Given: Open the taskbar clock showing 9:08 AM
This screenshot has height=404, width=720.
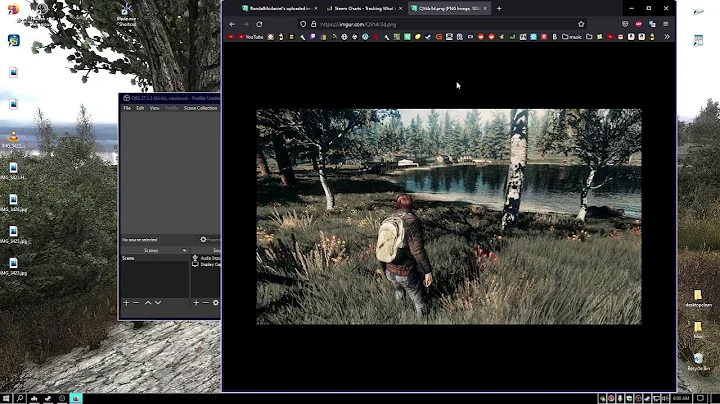Looking at the screenshot, I should tap(681, 398).
